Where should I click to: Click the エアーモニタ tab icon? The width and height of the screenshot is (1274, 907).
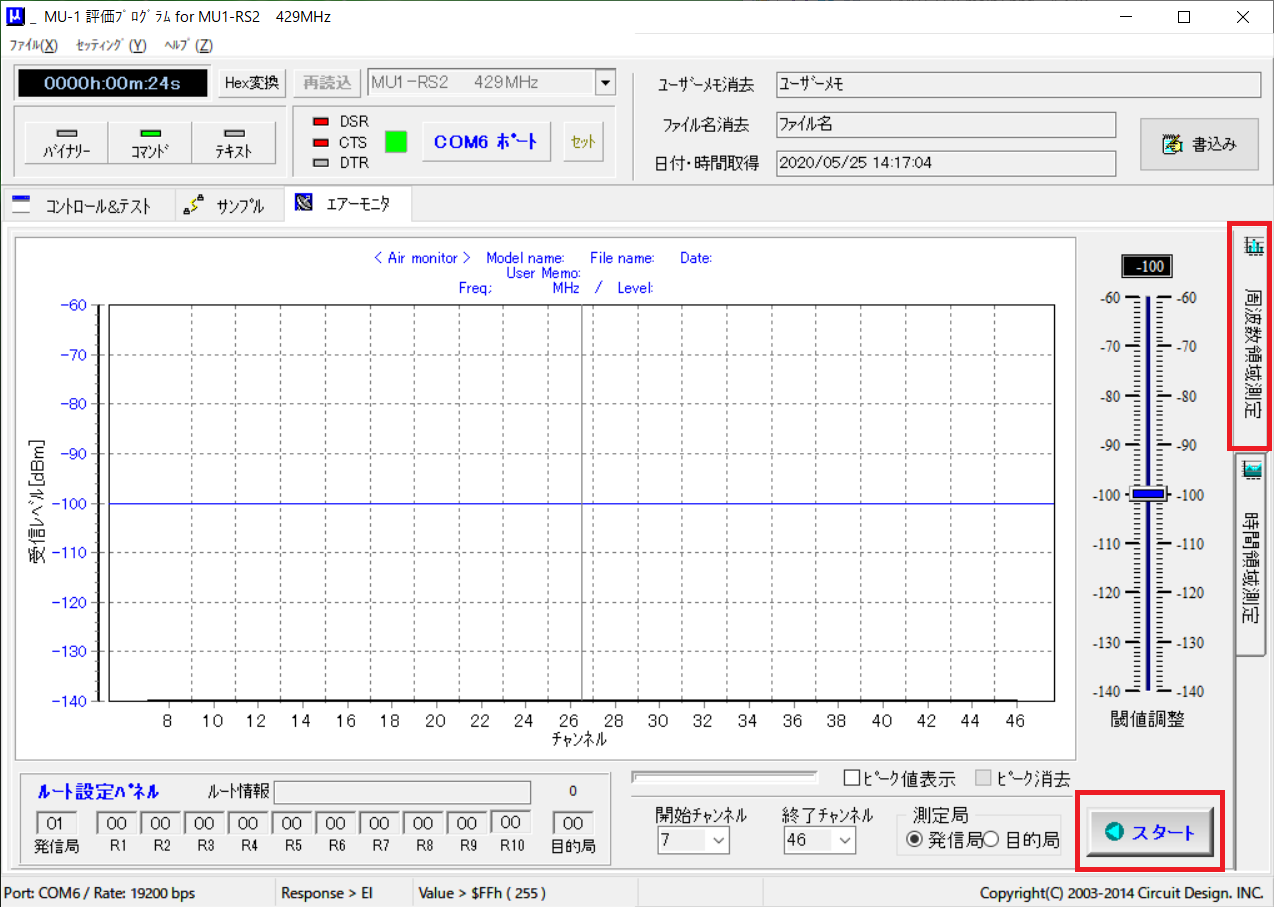point(304,203)
